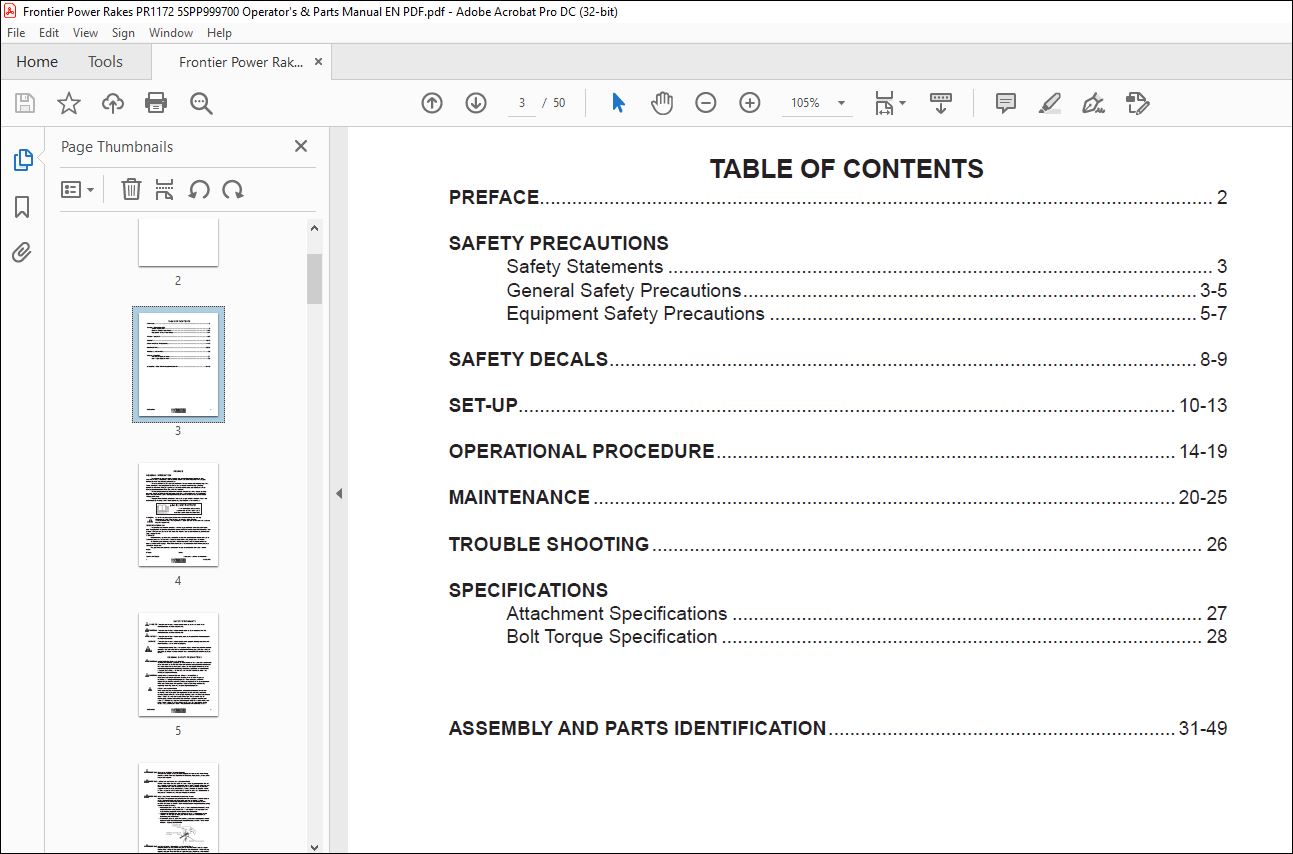Open the Window menu
This screenshot has width=1293, height=854.
pyautogui.click(x=171, y=33)
